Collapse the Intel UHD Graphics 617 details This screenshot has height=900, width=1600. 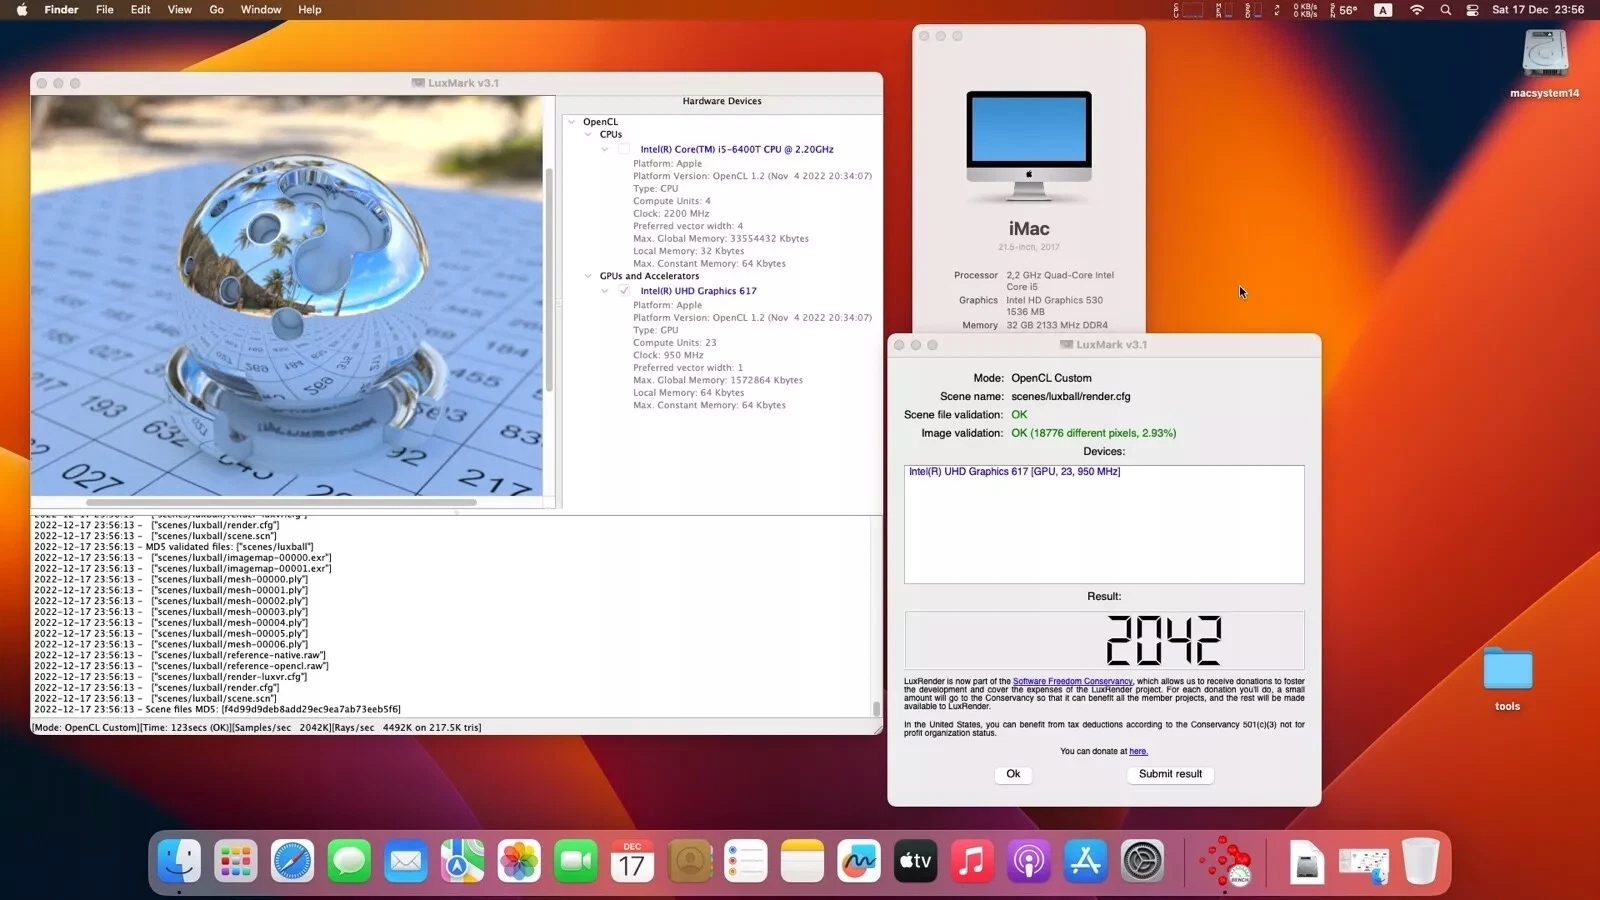pos(605,291)
